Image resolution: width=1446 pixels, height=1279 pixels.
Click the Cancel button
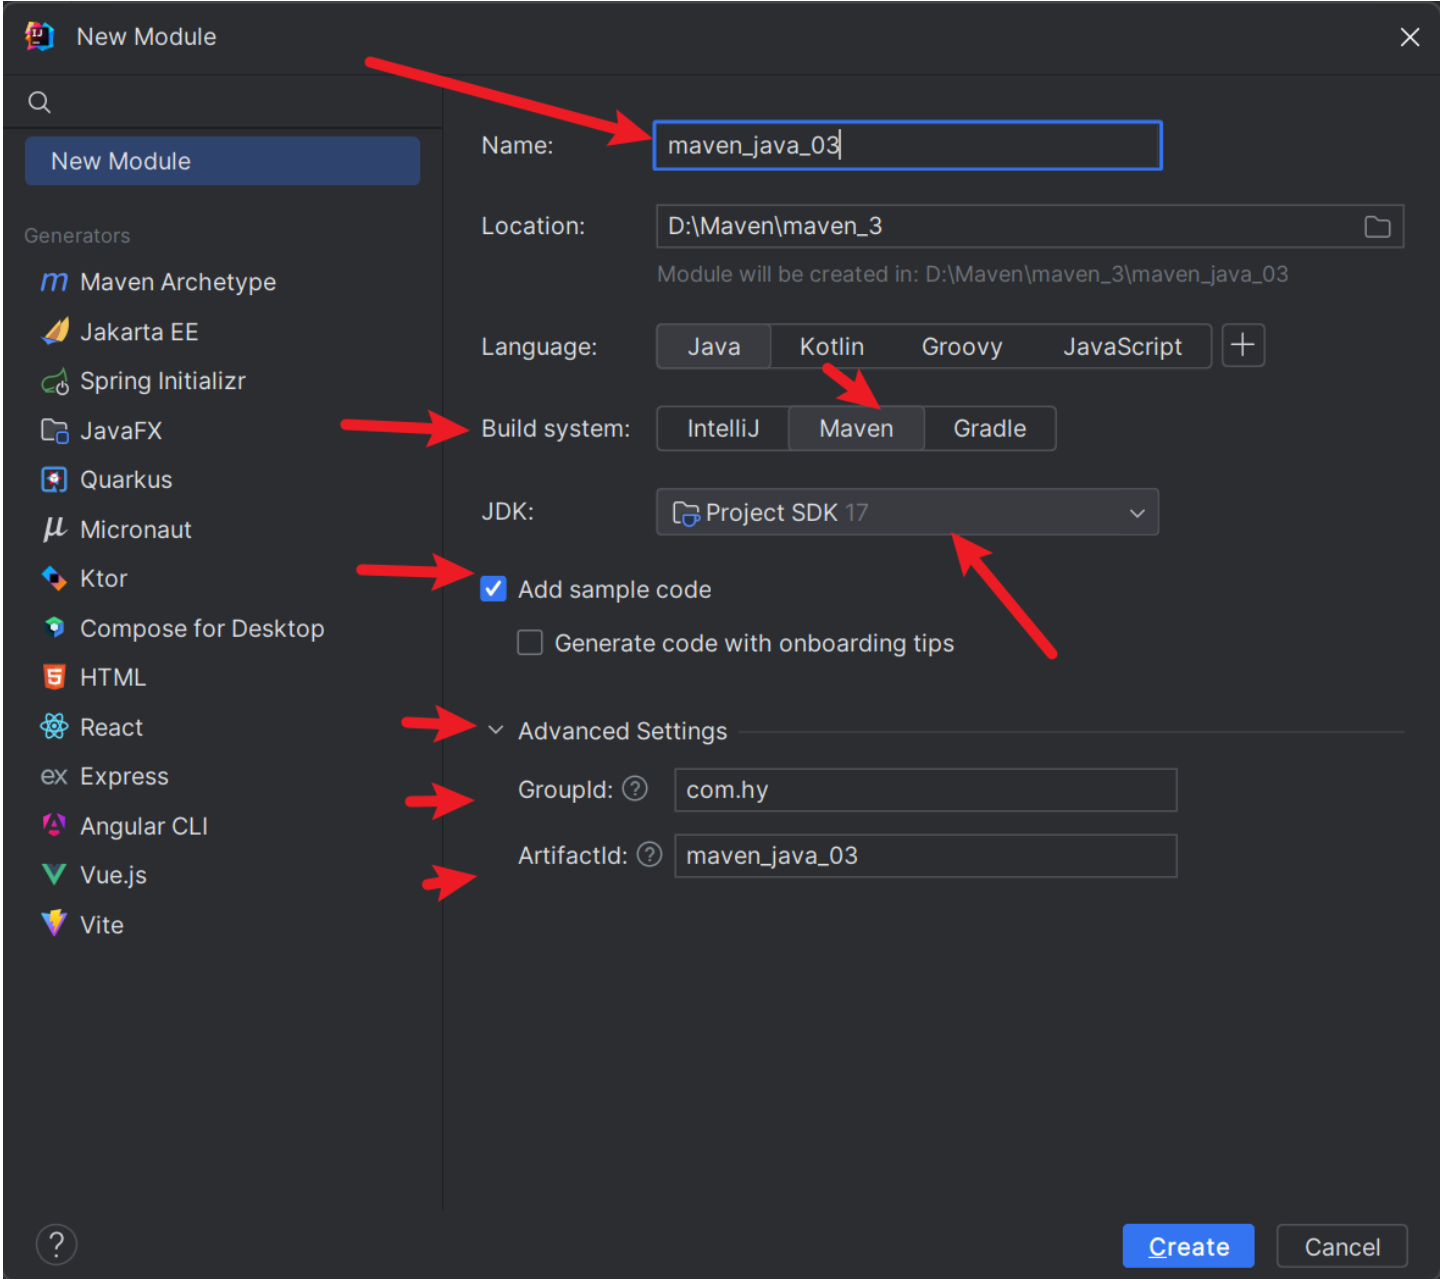point(1342,1246)
